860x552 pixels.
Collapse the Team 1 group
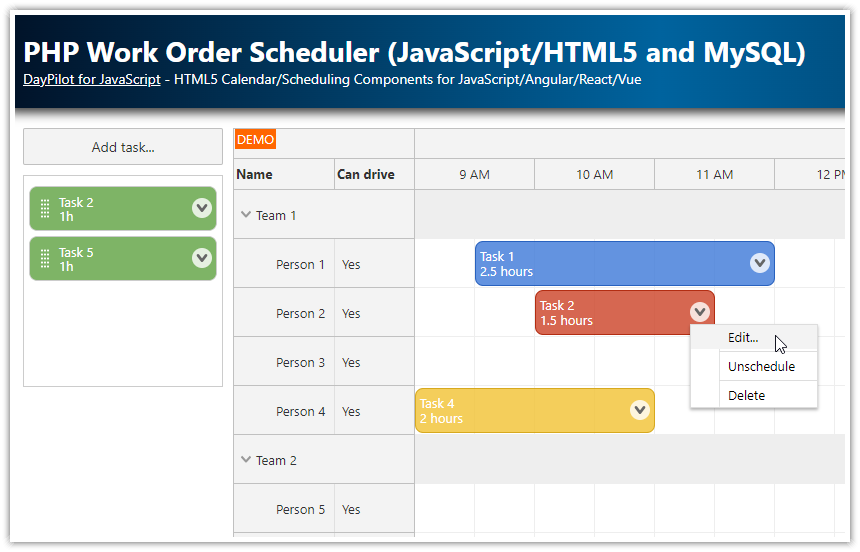point(246,215)
